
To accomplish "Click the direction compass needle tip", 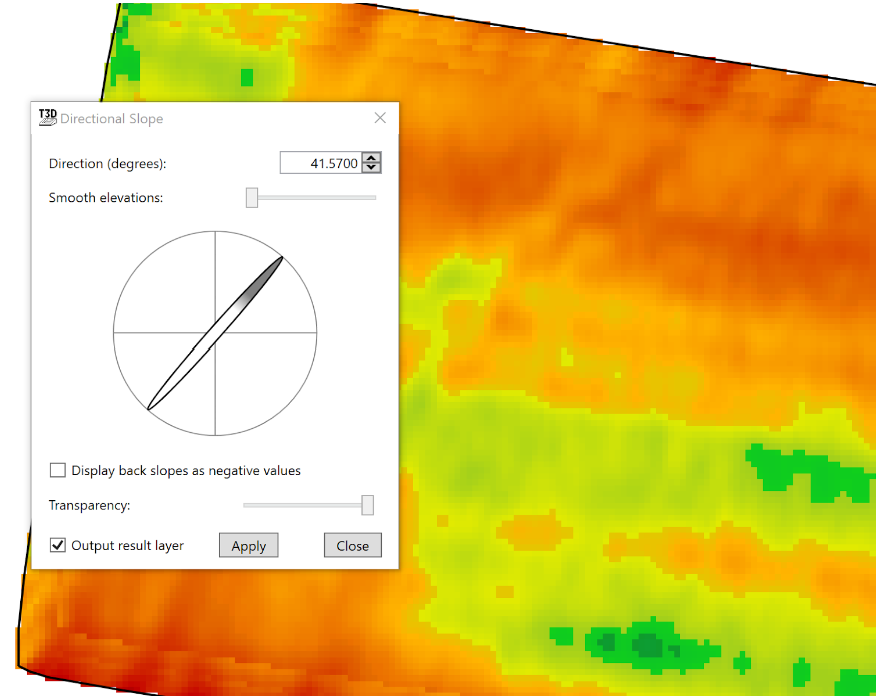I will click(280, 259).
